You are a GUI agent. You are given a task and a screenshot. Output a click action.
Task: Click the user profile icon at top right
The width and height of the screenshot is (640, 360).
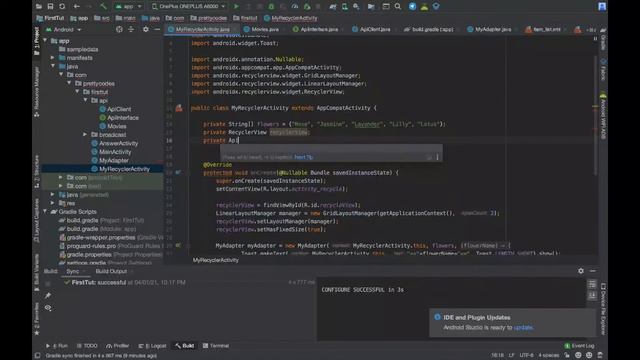click(602, 6)
